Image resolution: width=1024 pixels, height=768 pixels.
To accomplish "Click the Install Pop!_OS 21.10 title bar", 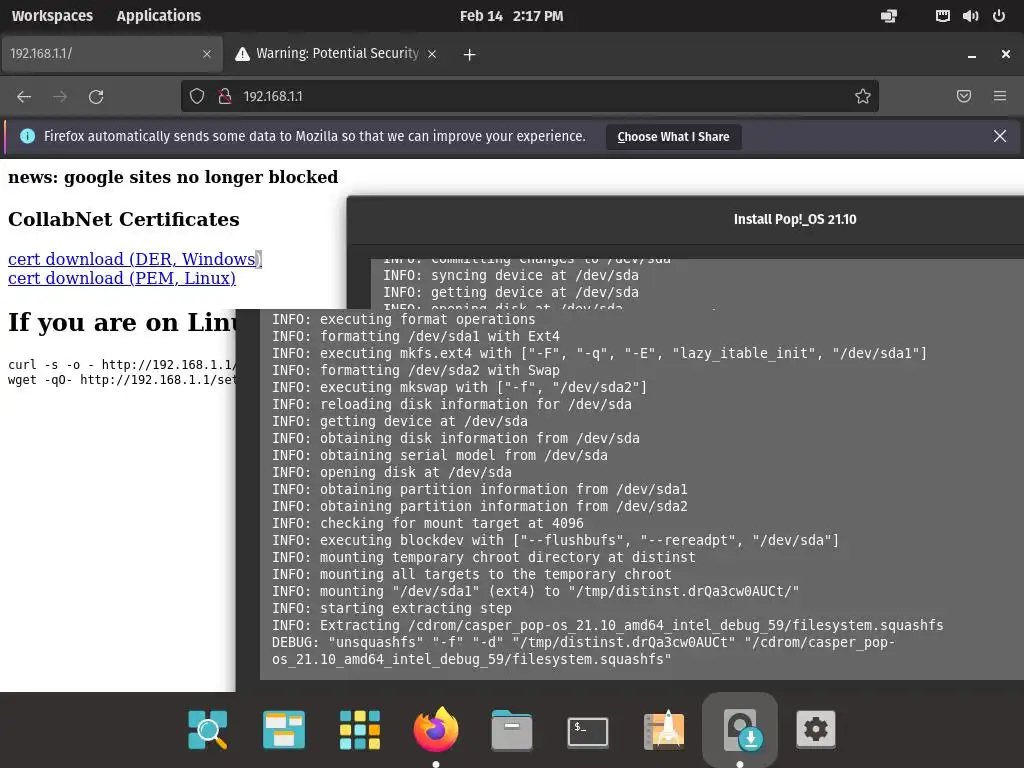I will pos(685,219).
